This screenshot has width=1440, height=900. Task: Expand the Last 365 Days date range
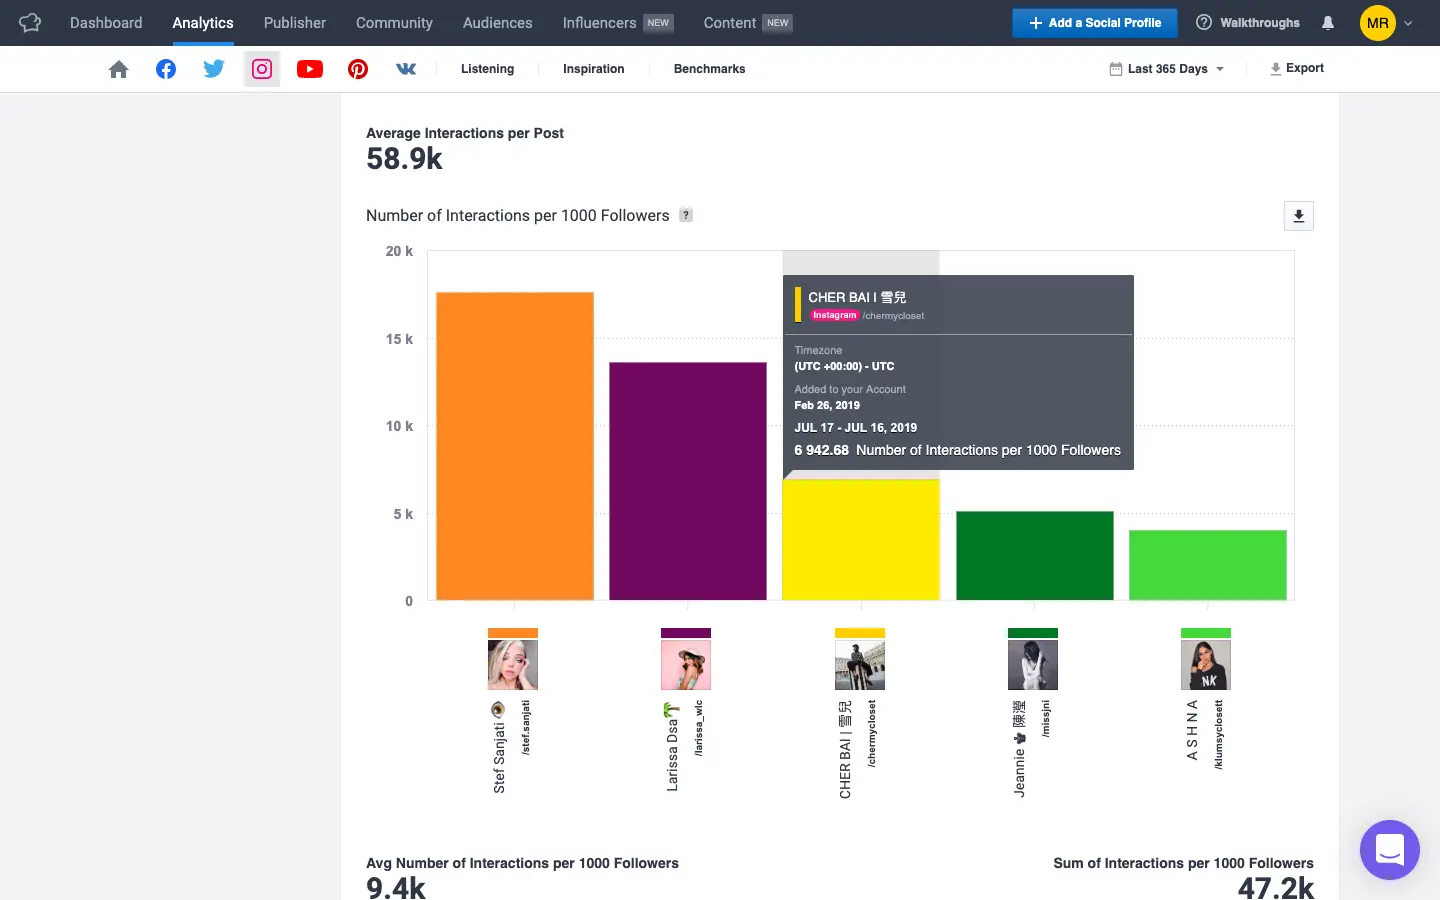(x=1167, y=69)
